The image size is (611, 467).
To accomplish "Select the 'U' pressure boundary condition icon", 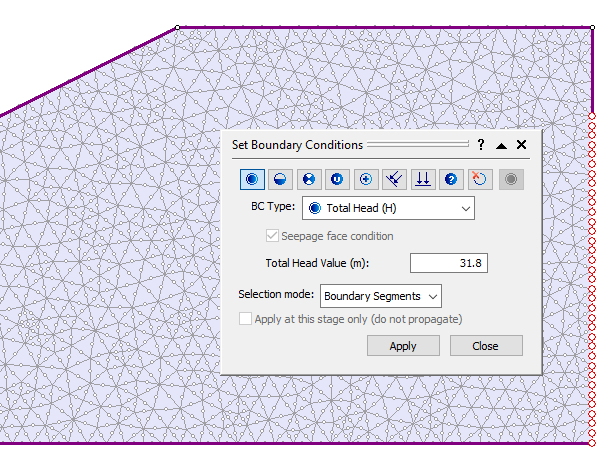I will point(338,179).
